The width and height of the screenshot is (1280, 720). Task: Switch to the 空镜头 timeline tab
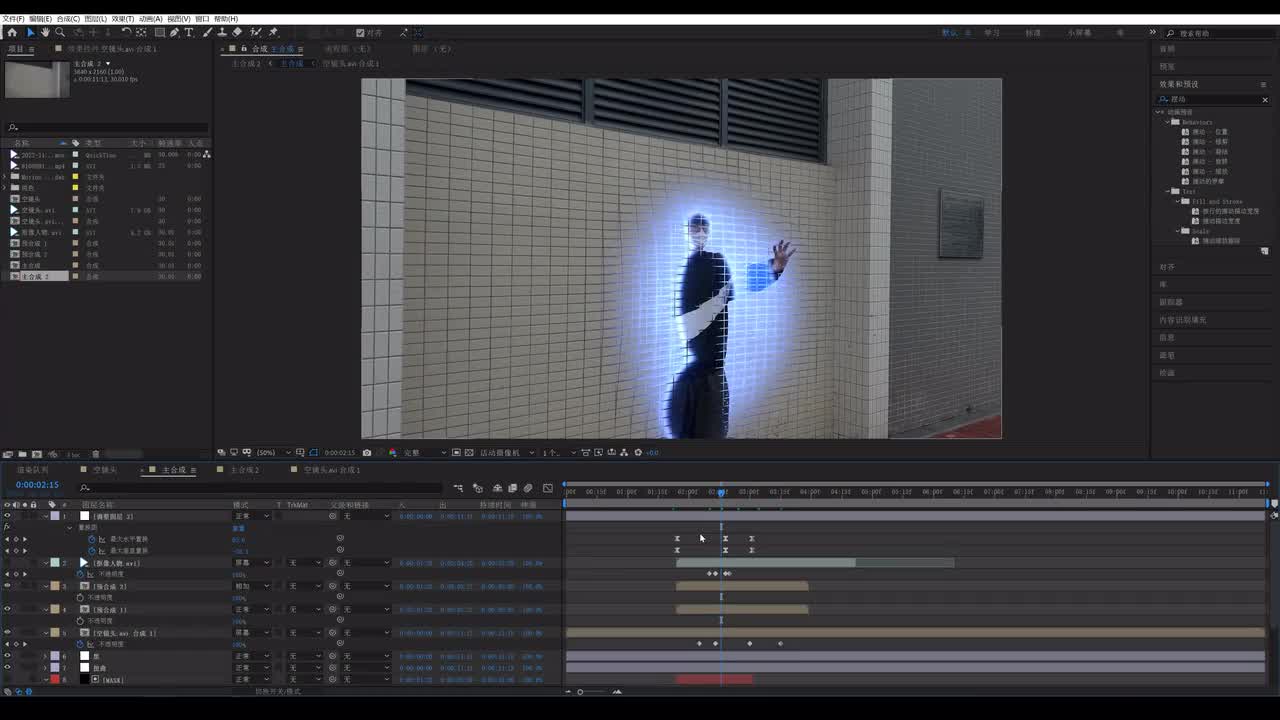(x=105, y=470)
